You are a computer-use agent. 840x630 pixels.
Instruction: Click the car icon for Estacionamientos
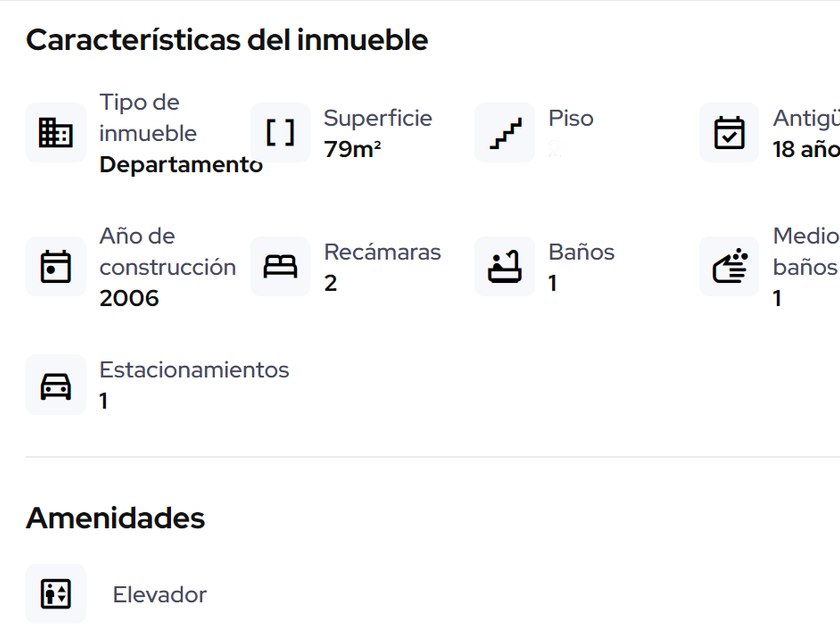tap(55, 385)
